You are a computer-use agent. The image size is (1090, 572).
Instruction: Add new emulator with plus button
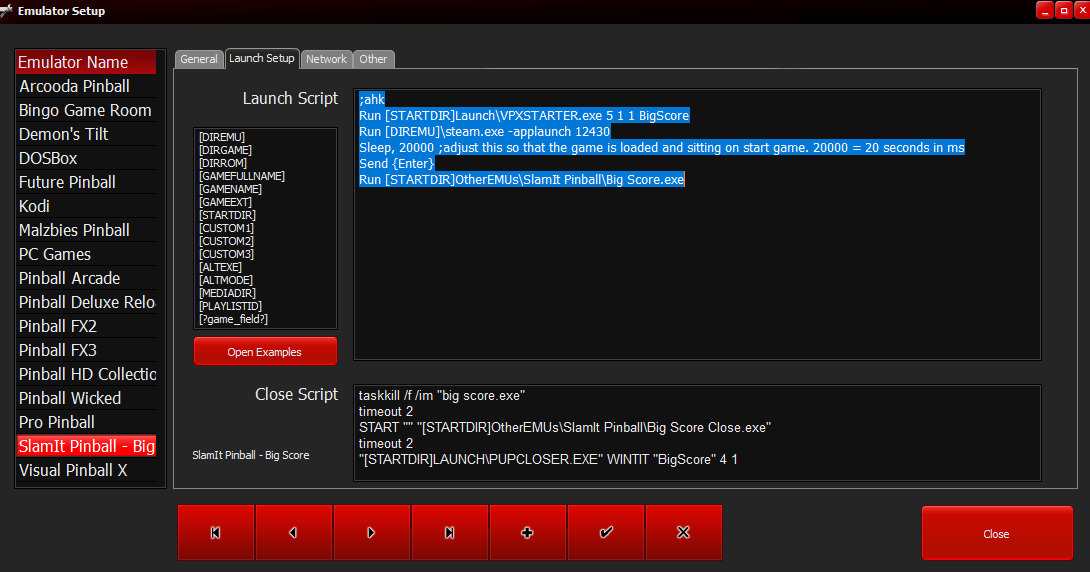pos(528,533)
